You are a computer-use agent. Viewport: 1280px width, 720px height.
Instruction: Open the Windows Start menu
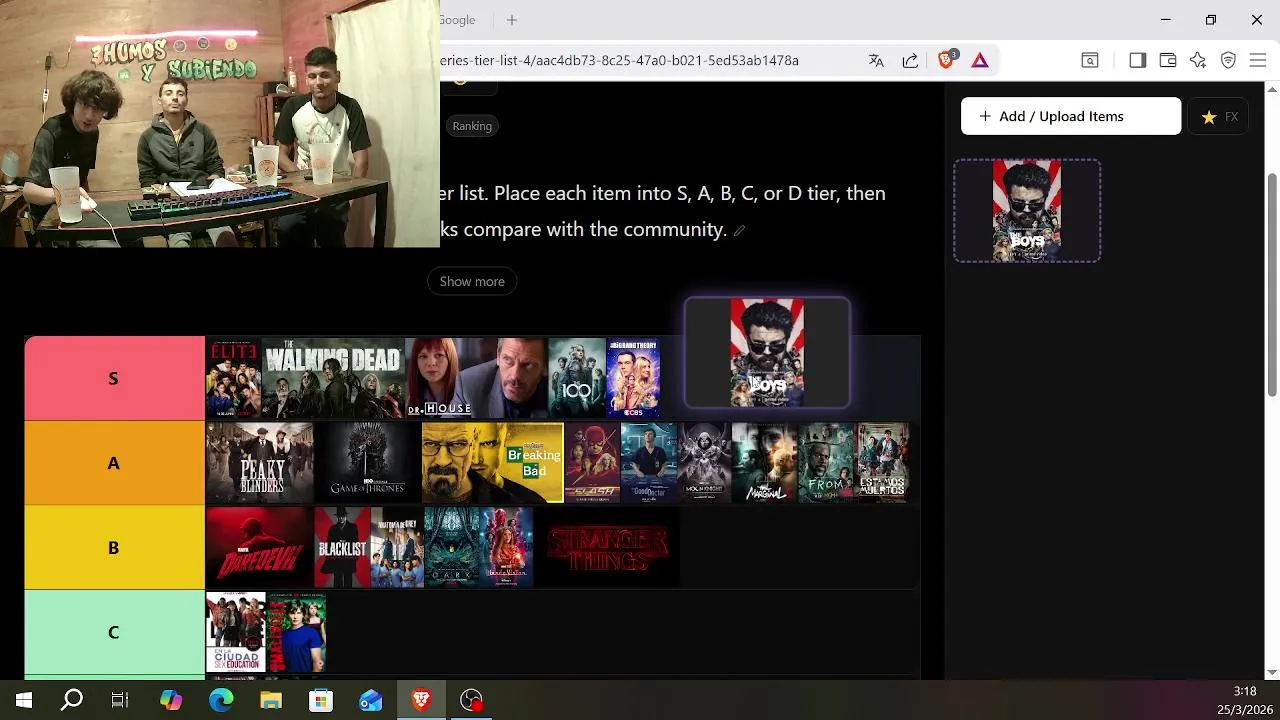(24, 700)
